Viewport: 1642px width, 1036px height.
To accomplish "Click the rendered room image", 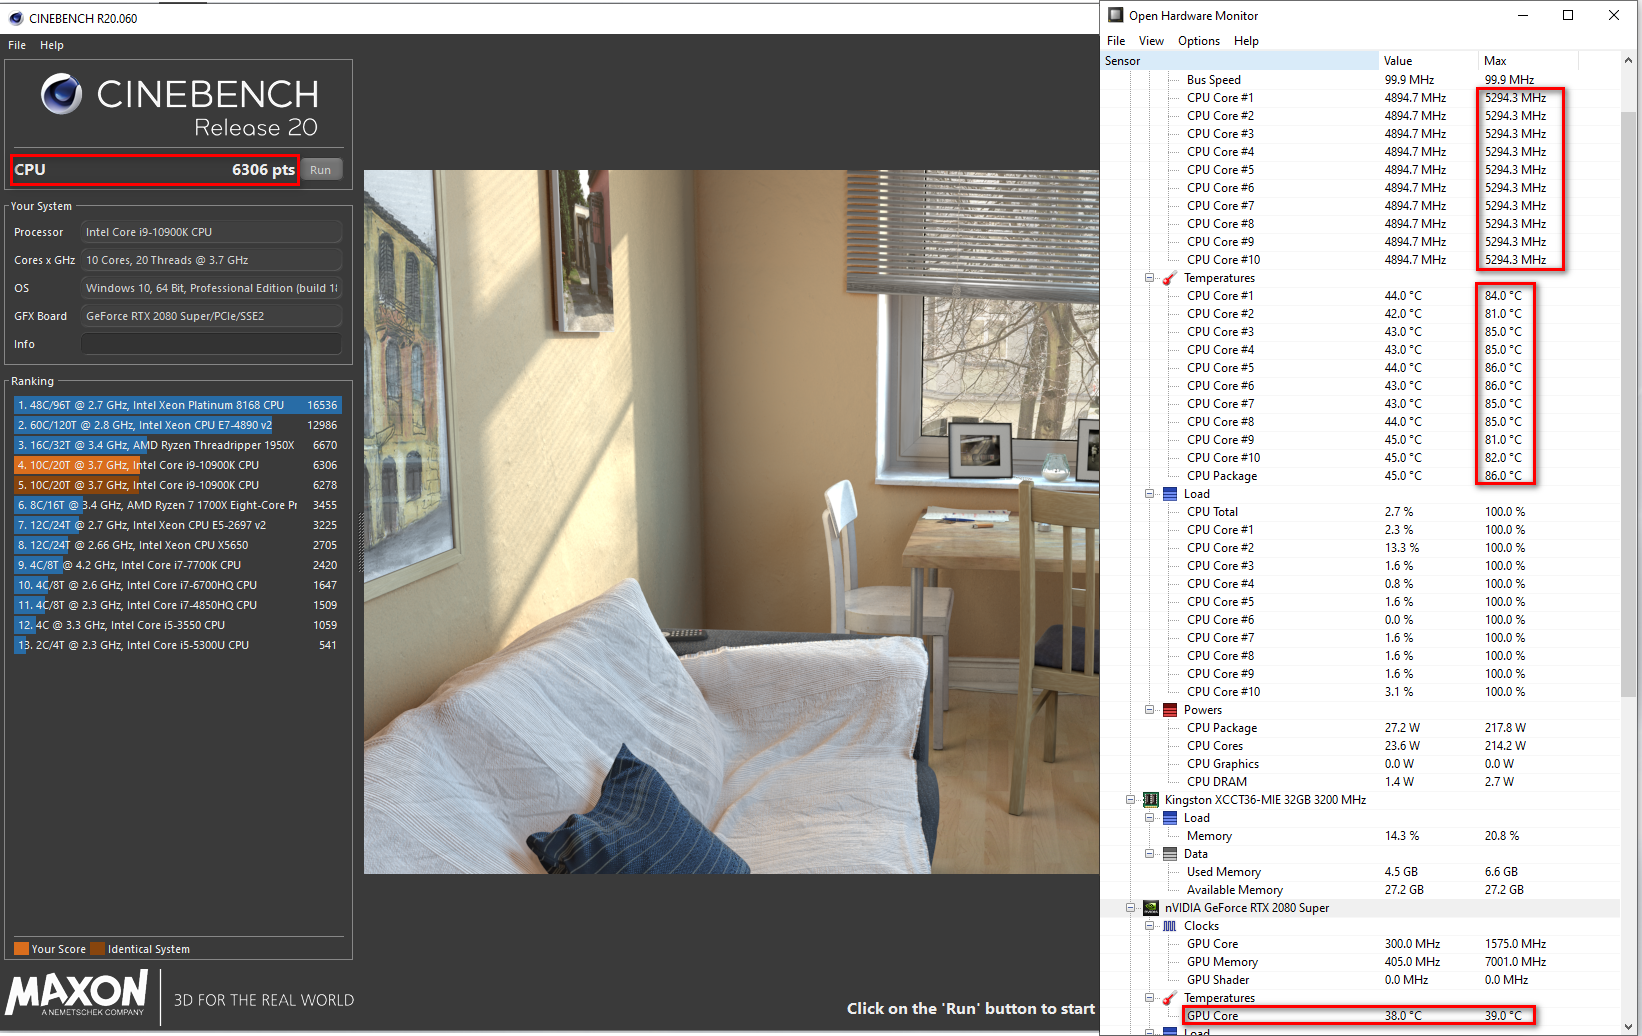I will 731,522.
